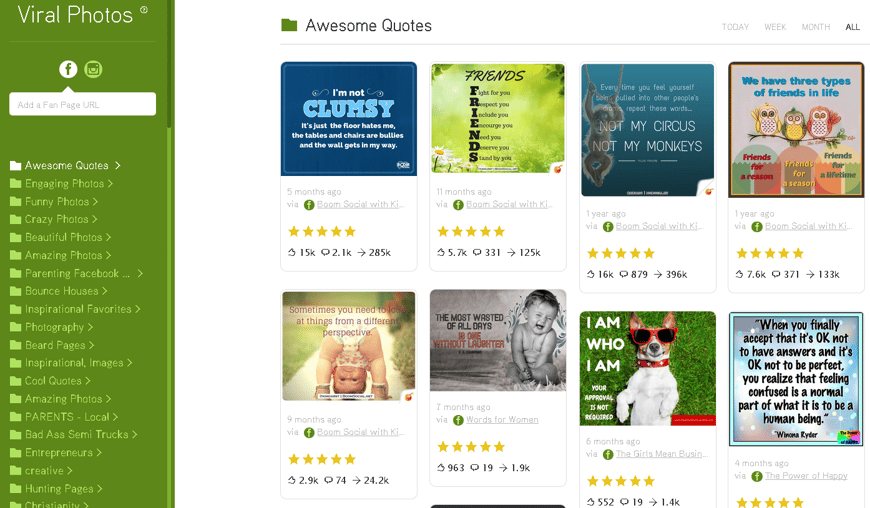Click the Add a Fan Page URL field
The width and height of the screenshot is (870, 508).
83,104
